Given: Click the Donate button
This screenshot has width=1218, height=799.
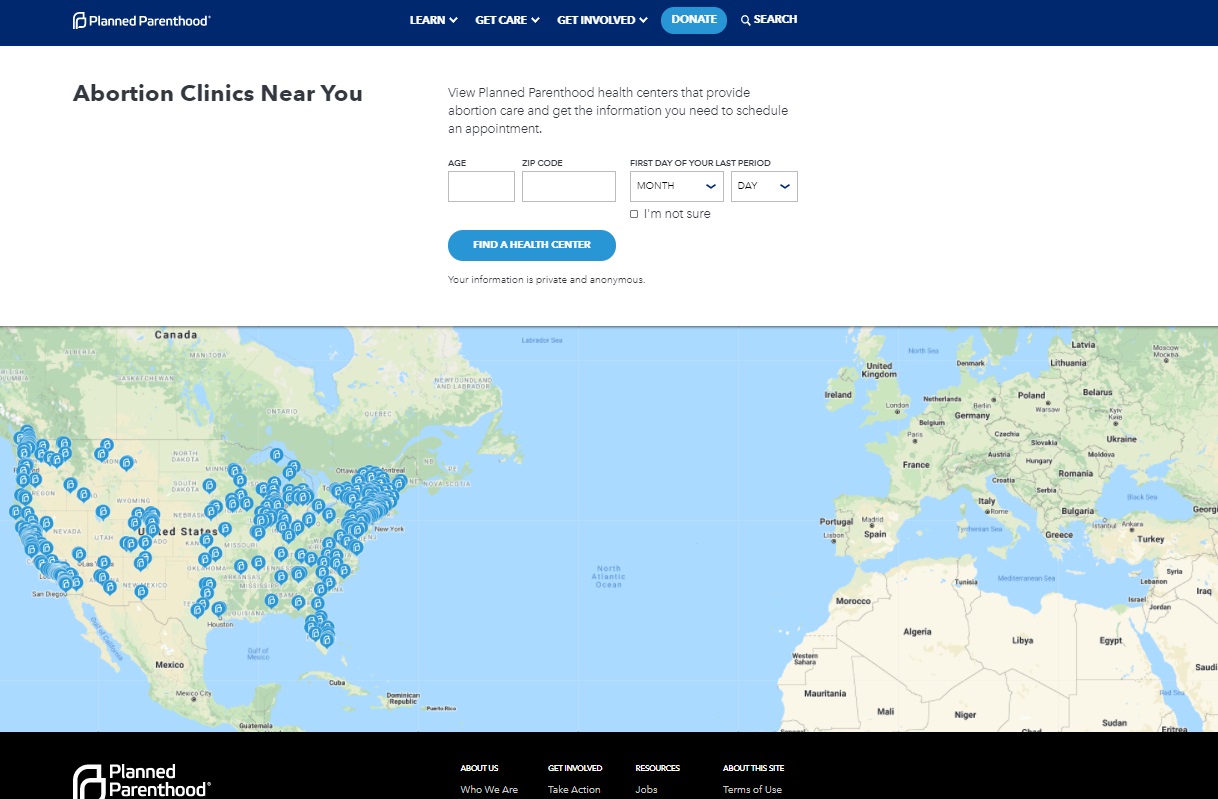Looking at the screenshot, I should pos(694,20).
